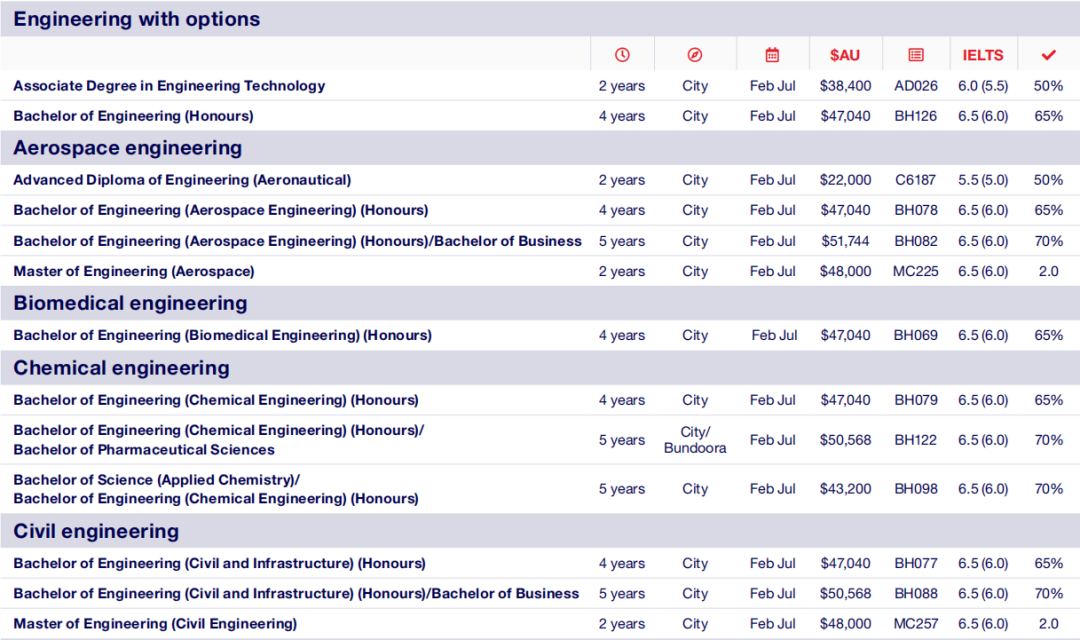Select the Civil engineering section heading
Image resolution: width=1080 pixels, height=640 pixels.
96,531
